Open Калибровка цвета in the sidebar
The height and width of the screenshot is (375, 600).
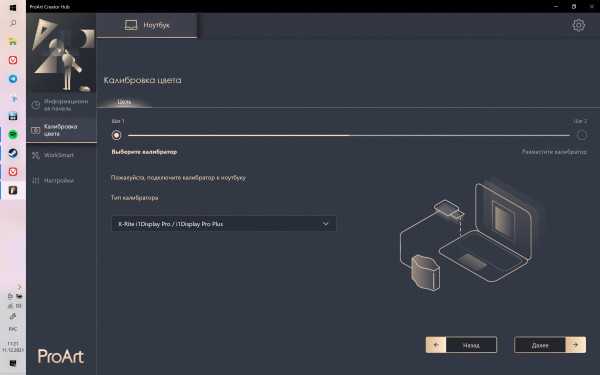click(61, 130)
